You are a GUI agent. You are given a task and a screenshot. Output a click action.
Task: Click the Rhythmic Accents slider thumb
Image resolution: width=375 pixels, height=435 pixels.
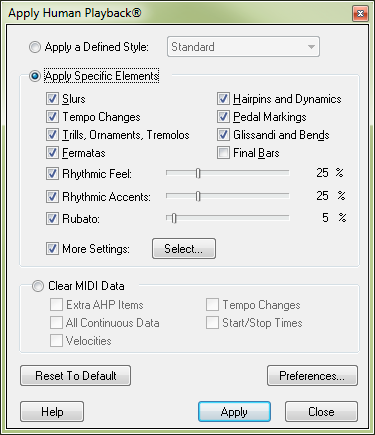198,196
